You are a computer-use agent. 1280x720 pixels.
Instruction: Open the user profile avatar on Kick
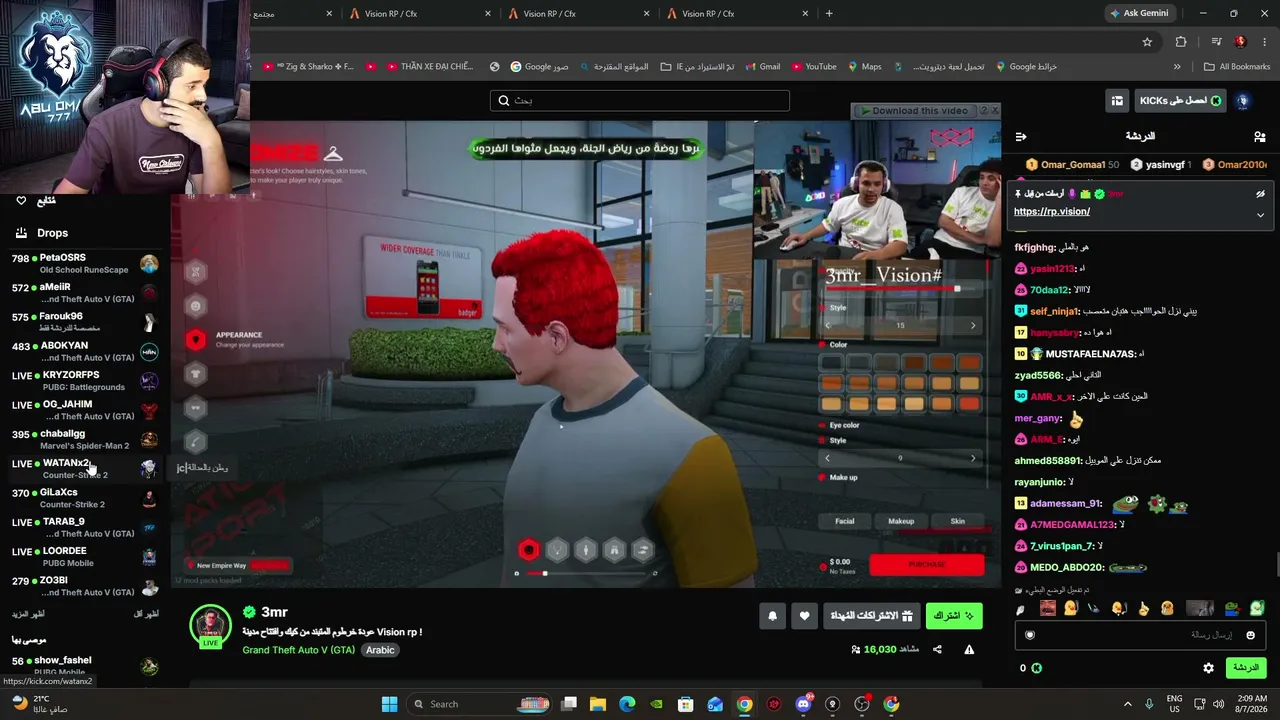[1243, 101]
